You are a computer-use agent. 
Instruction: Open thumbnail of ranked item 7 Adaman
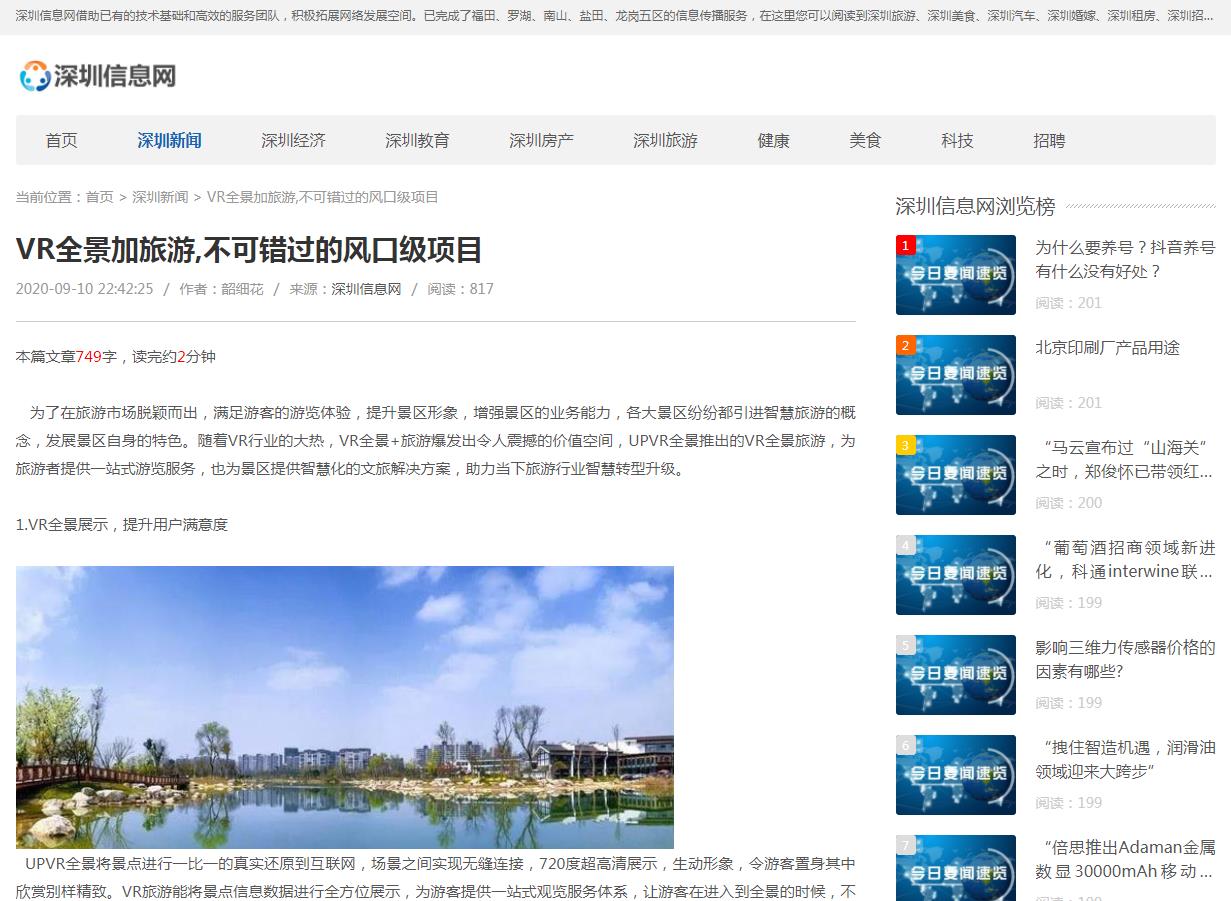pos(956,868)
